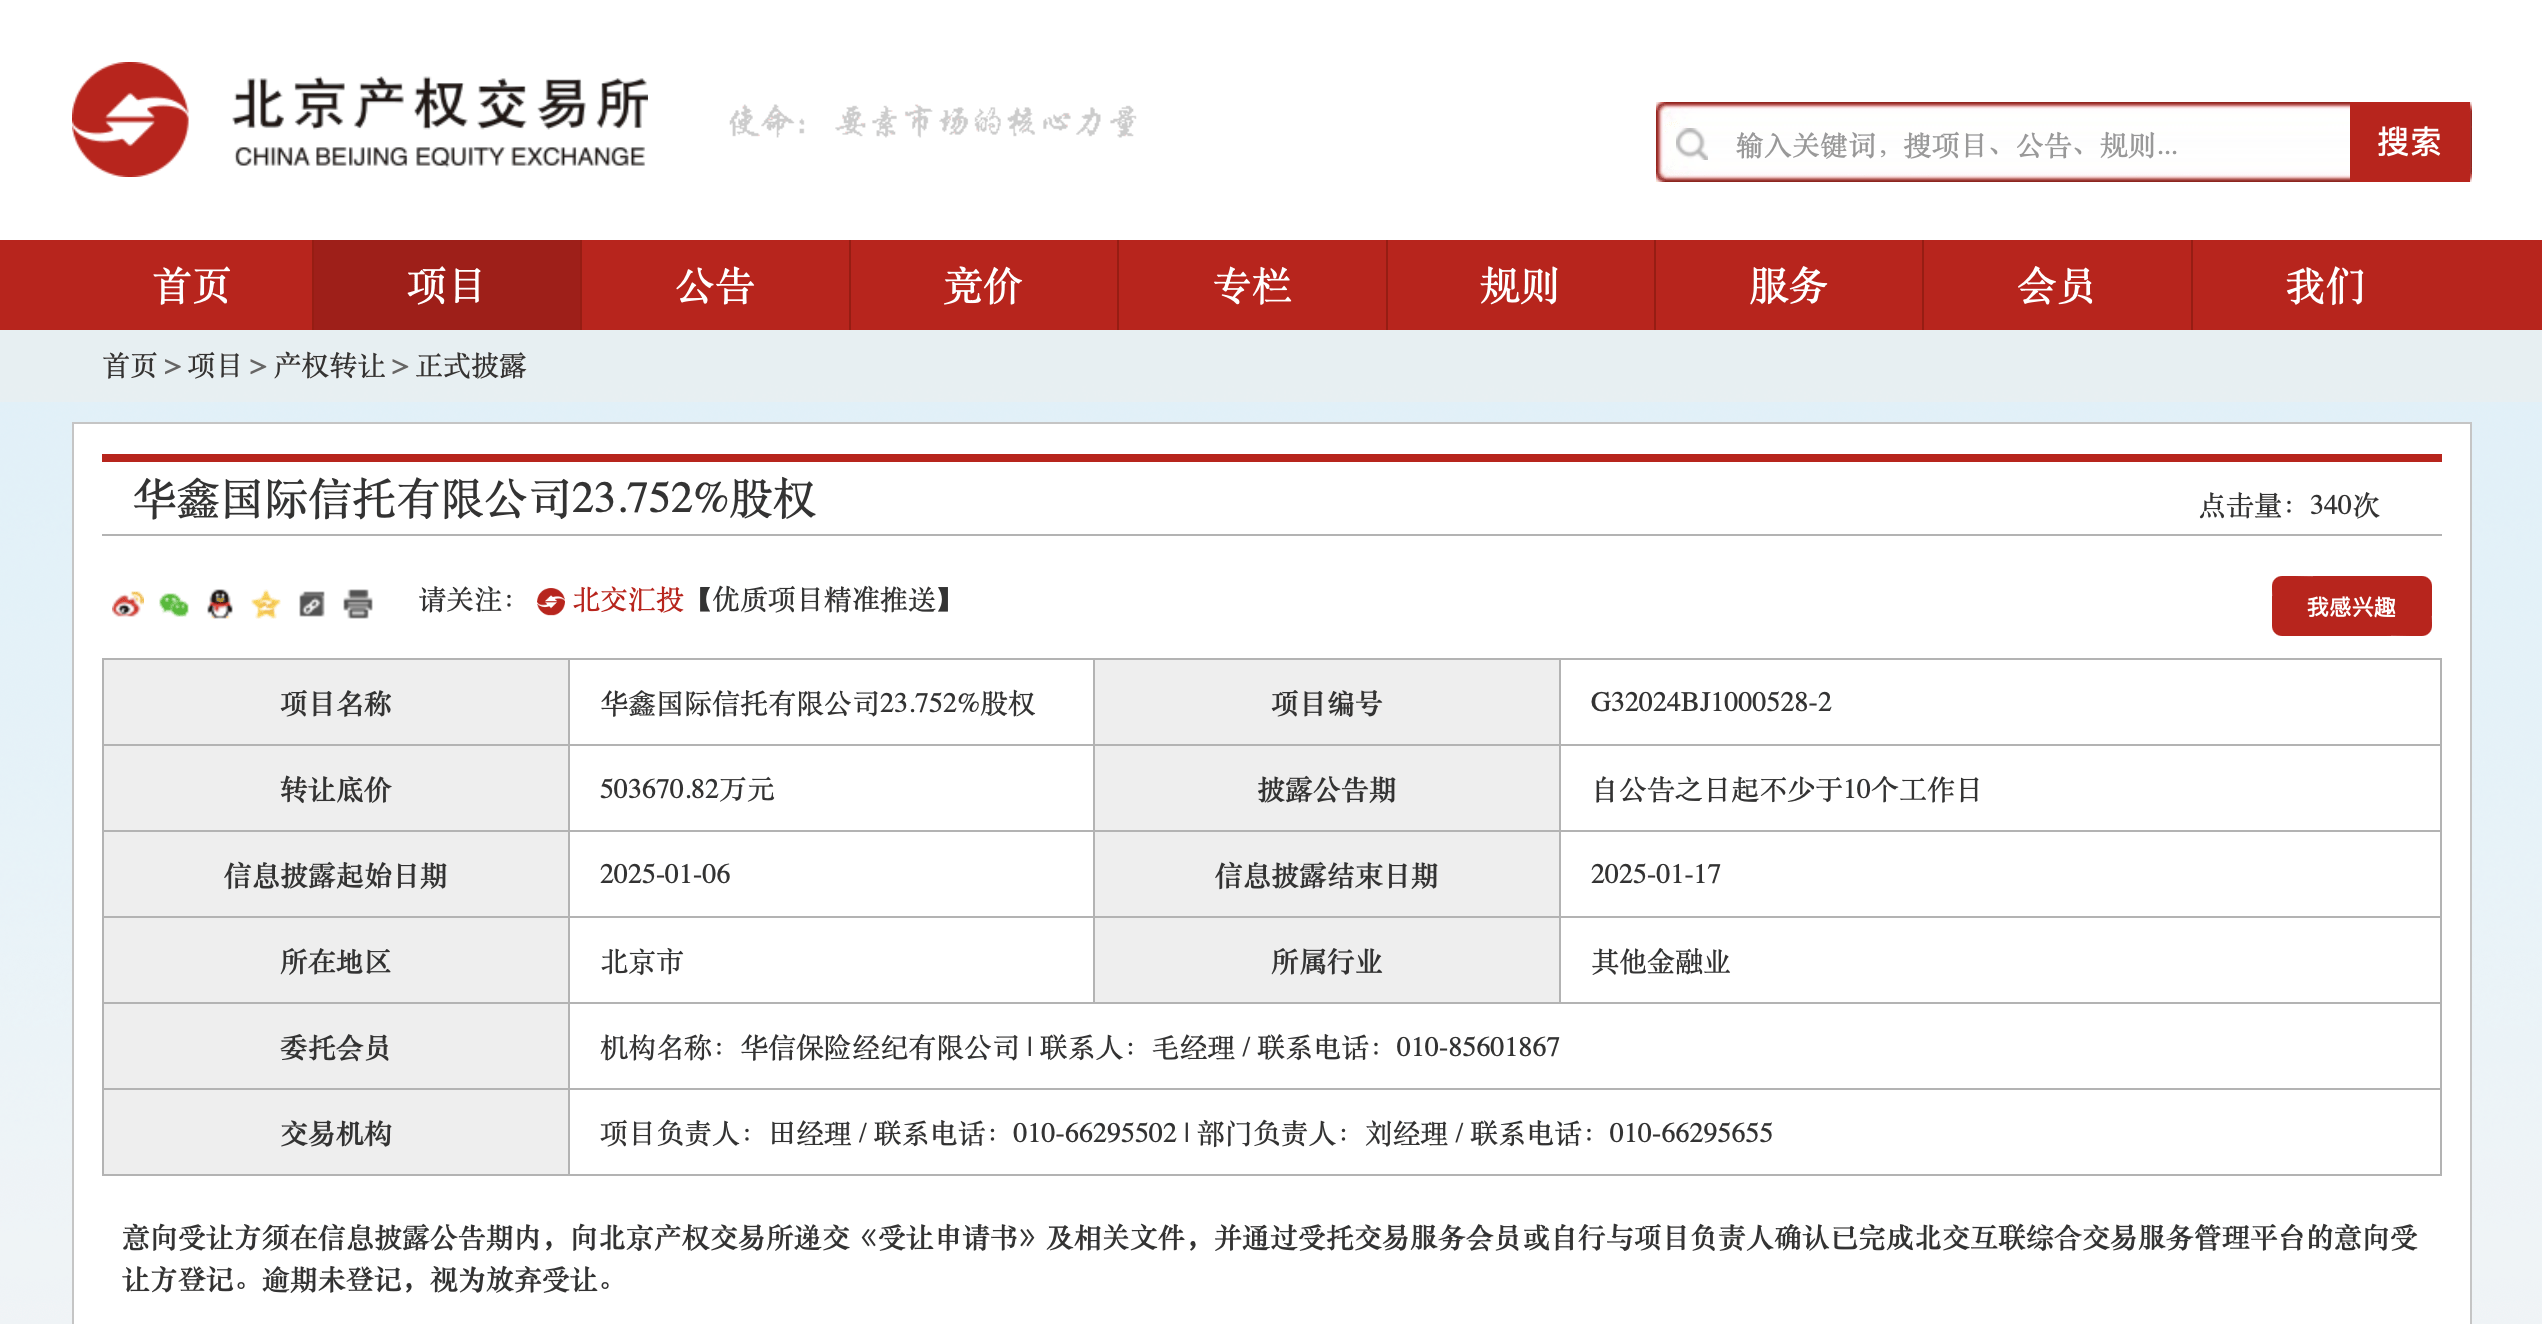Click the 交易机构 header cell
This screenshot has width=2542, height=1324.
coord(336,1133)
